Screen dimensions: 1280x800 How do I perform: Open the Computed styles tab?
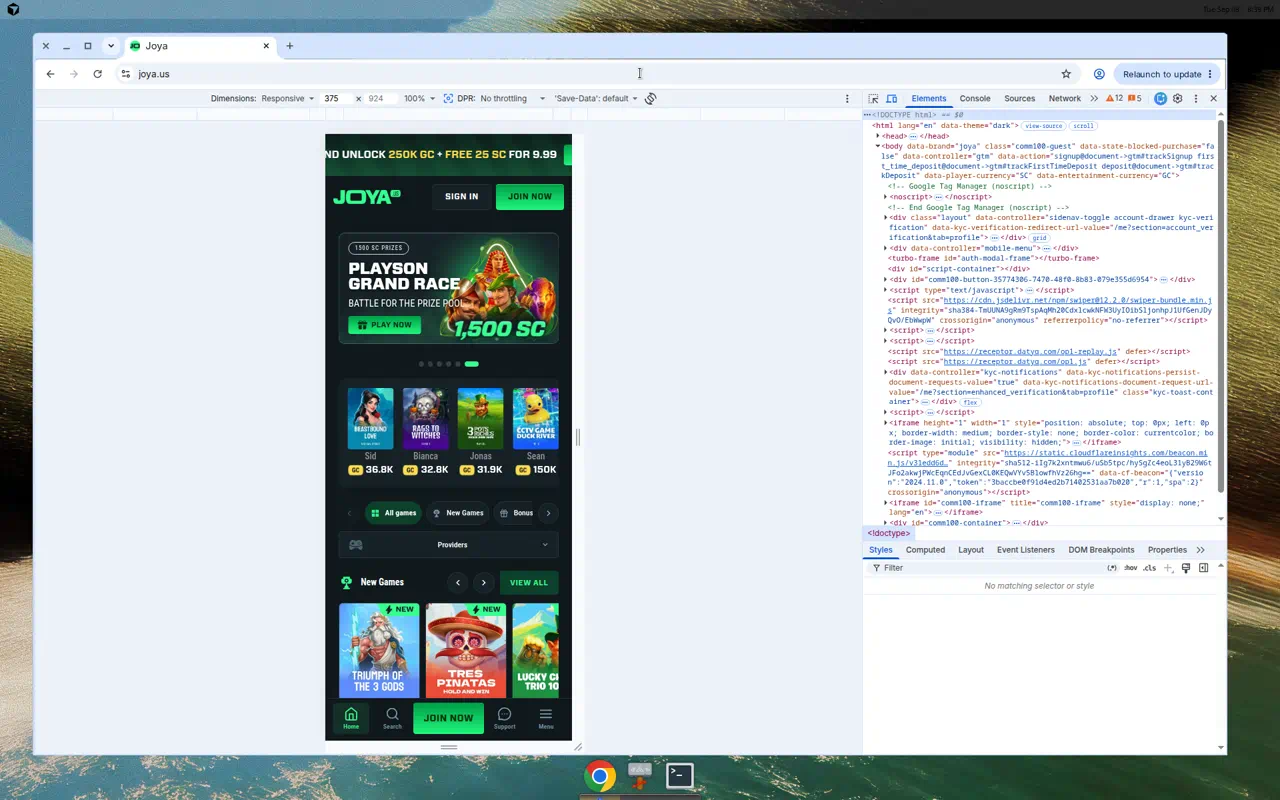[x=925, y=550]
